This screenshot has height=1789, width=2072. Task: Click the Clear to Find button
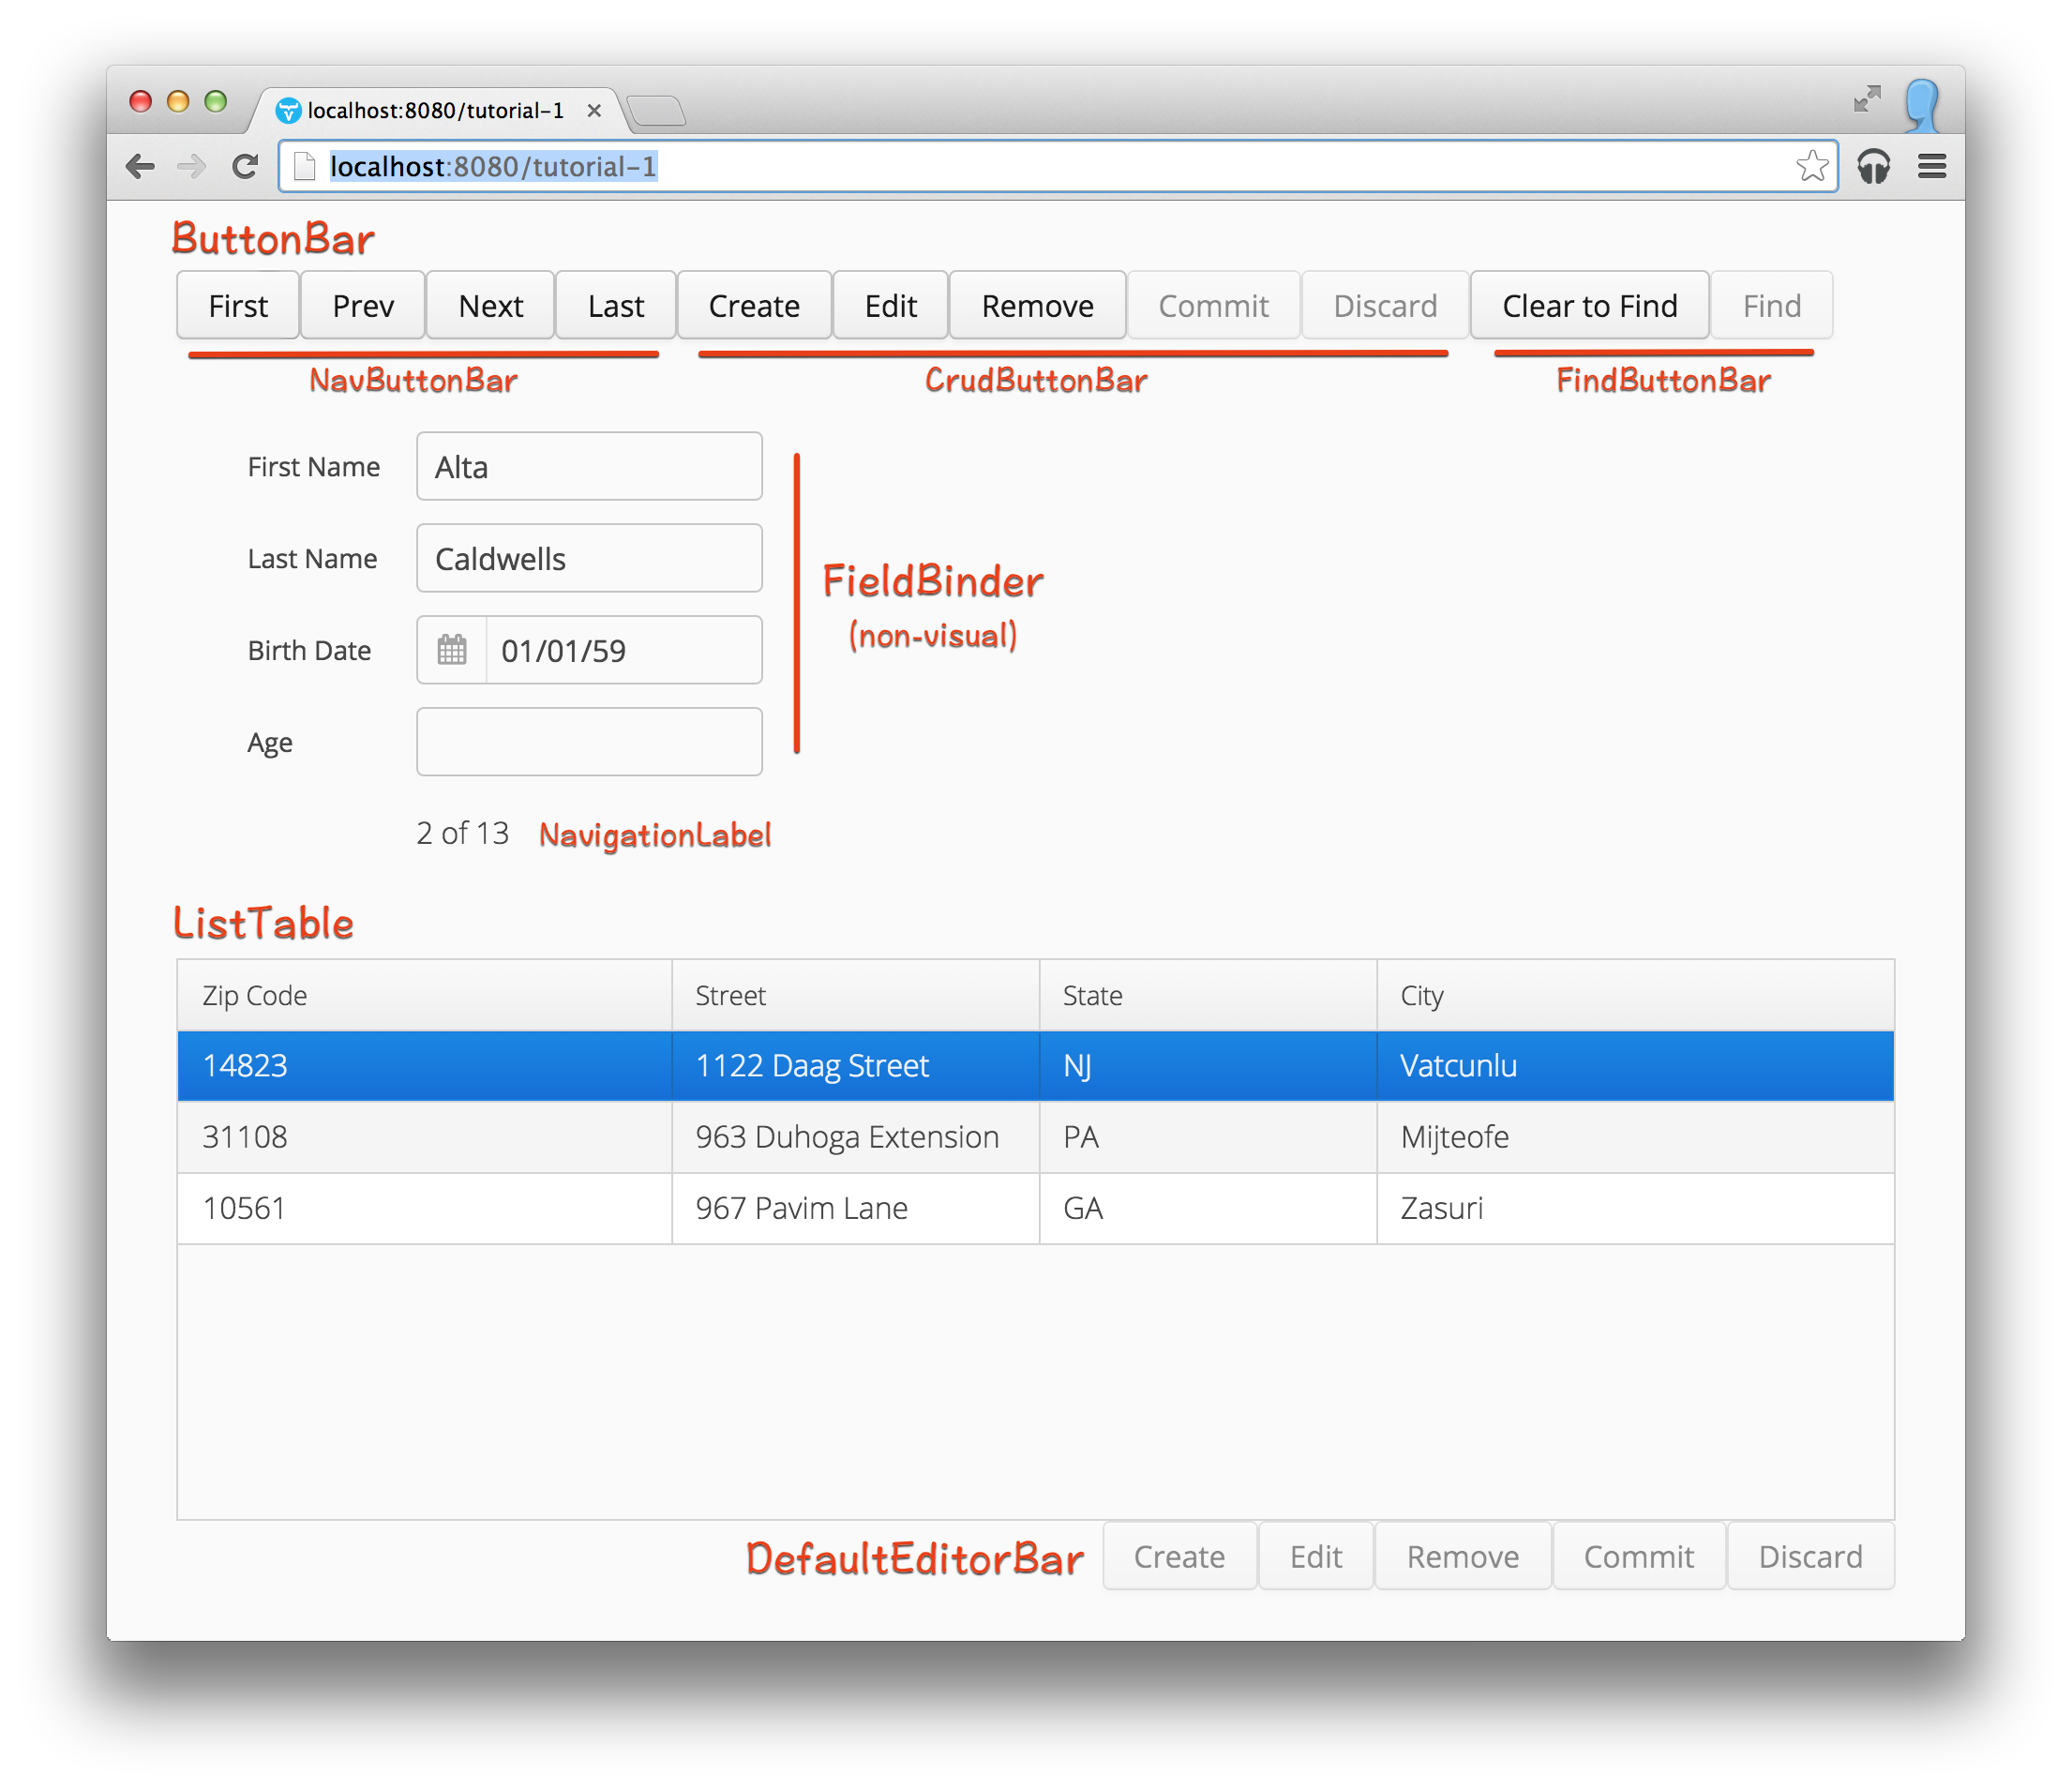click(1590, 305)
